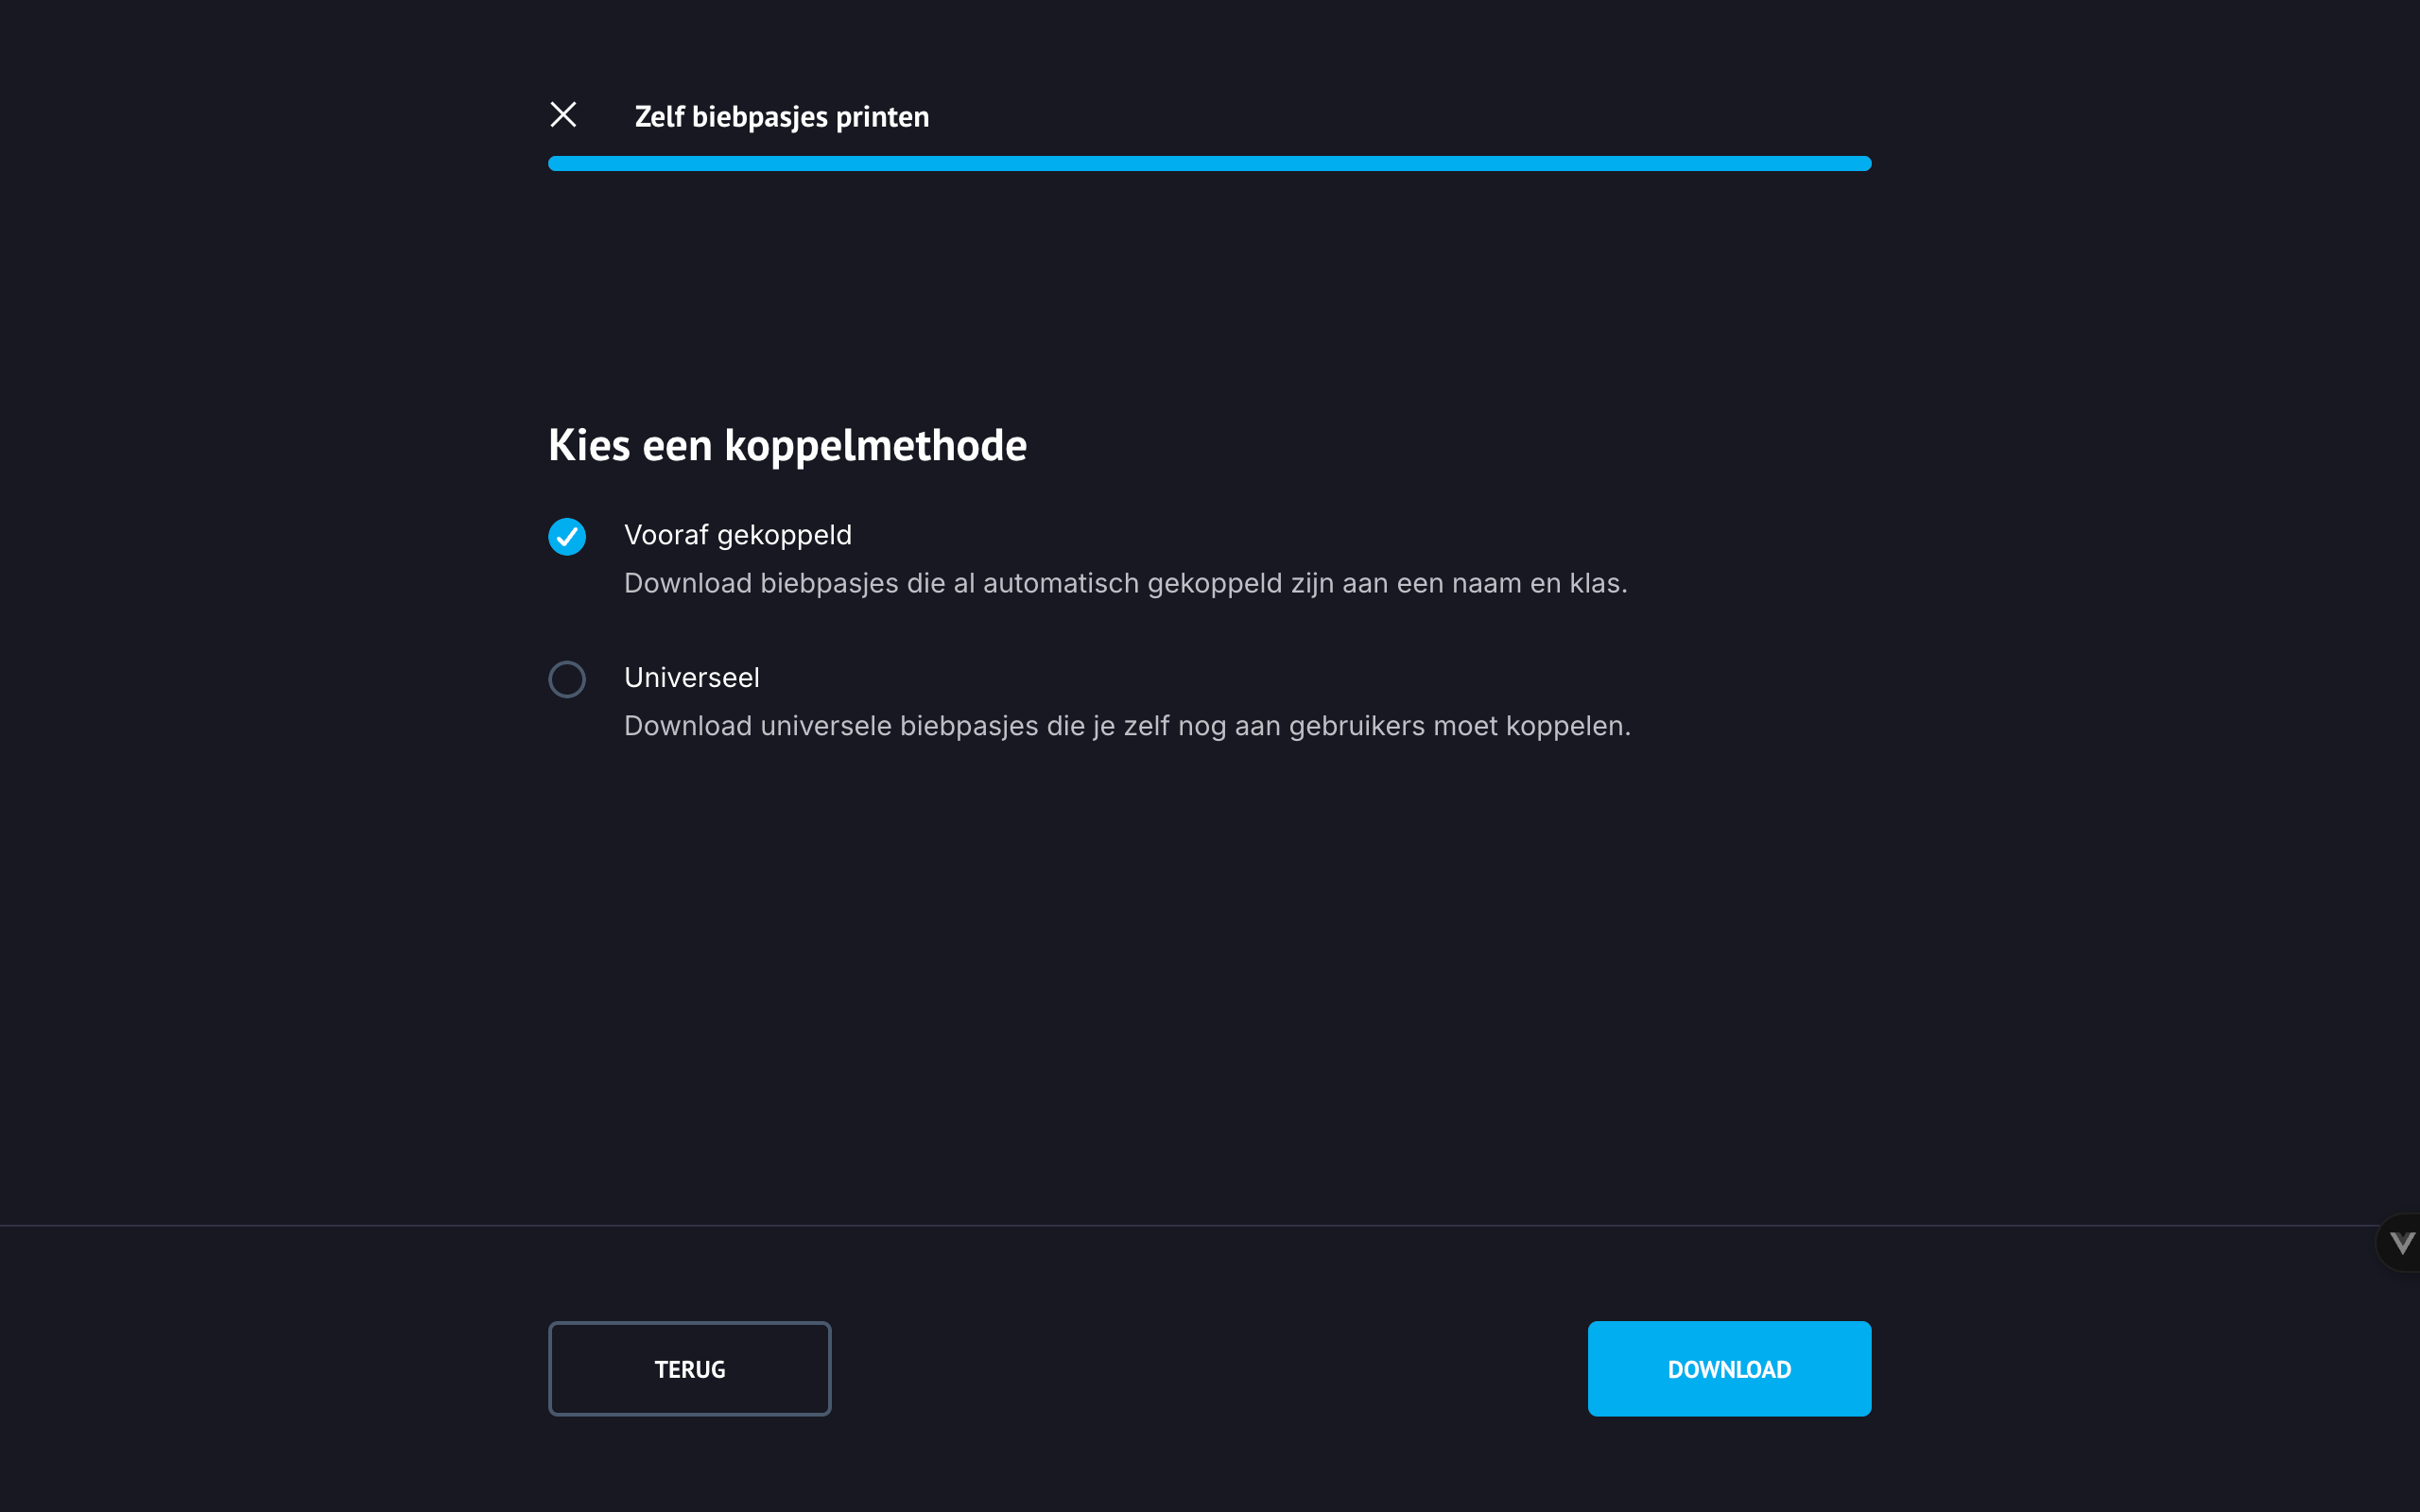The height and width of the screenshot is (1512, 2420).
Task: Select the Universeel radio button
Action: pyautogui.click(x=567, y=680)
